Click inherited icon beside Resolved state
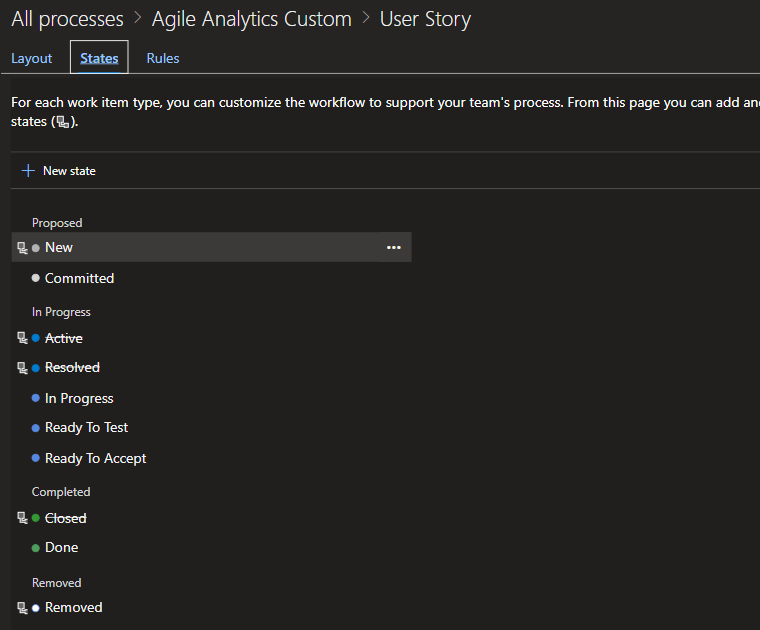The image size is (760, 630). coord(22,368)
